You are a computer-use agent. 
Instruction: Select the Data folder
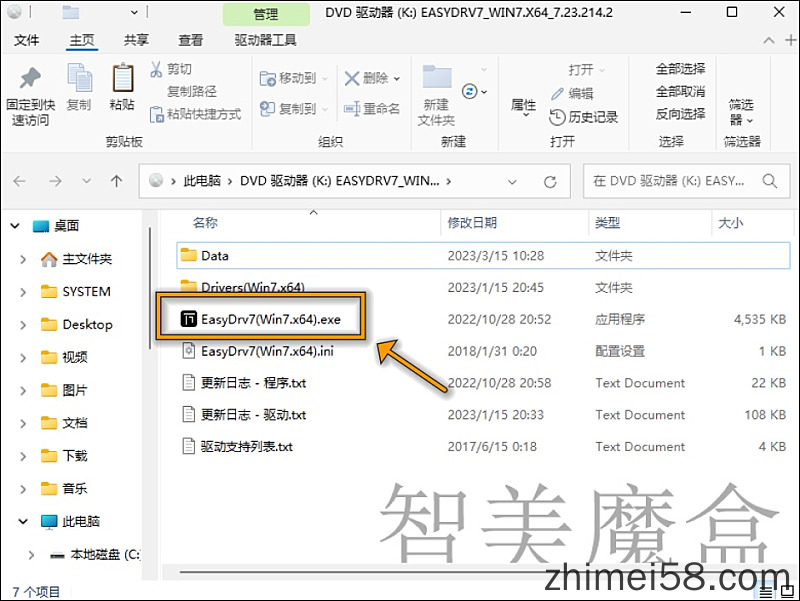pos(483,256)
